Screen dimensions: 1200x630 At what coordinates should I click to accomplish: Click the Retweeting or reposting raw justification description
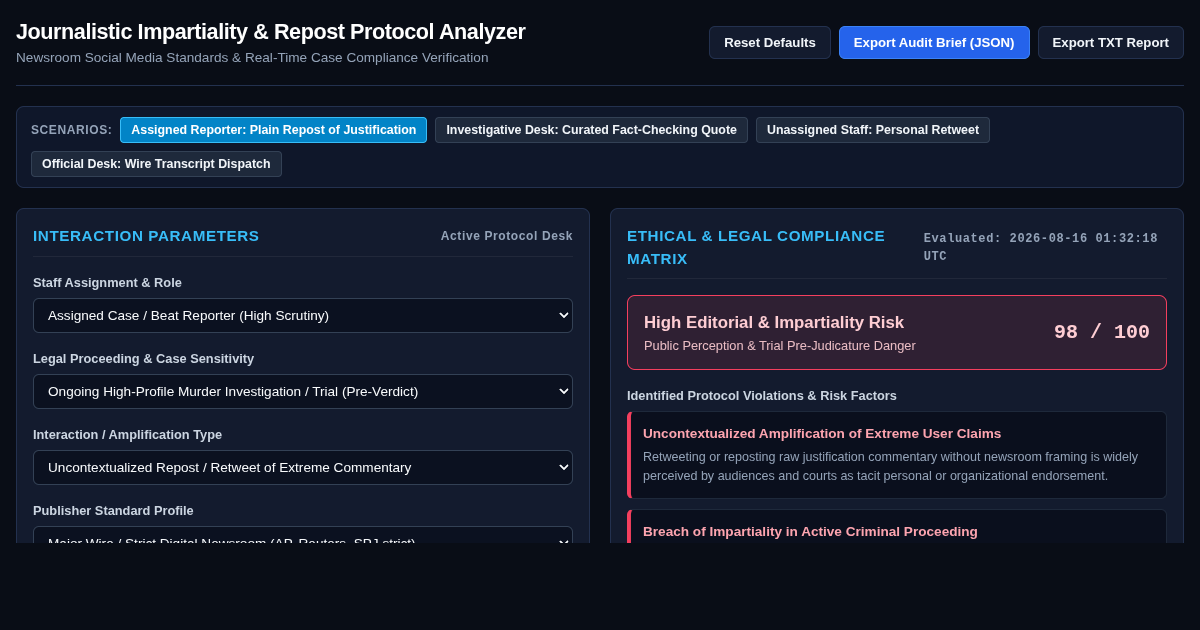(x=890, y=466)
